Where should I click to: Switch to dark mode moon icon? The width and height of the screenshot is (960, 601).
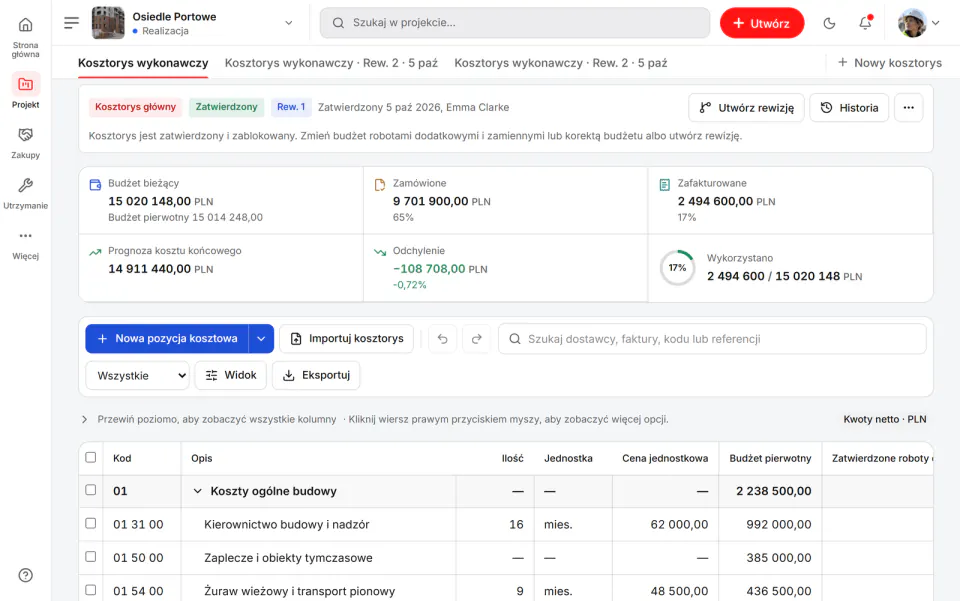pos(830,23)
